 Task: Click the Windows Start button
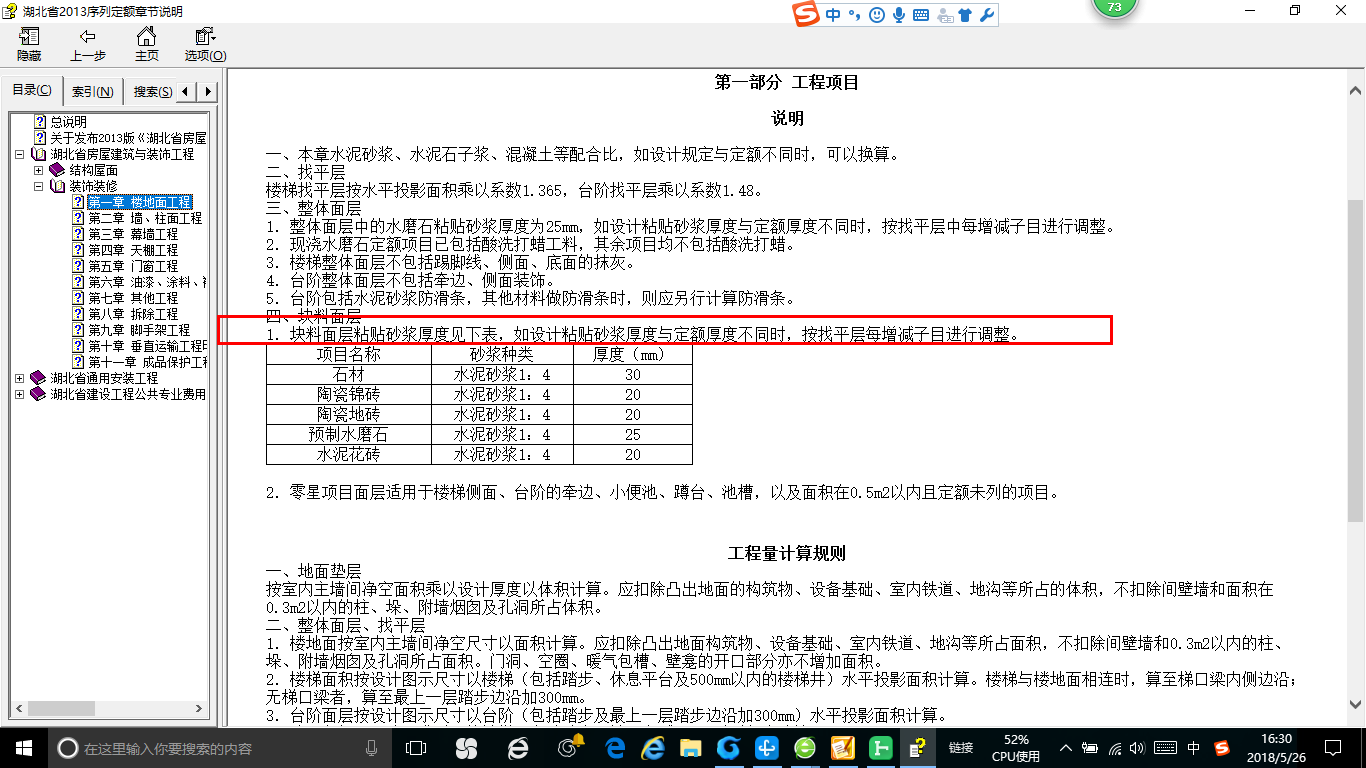click(22, 747)
